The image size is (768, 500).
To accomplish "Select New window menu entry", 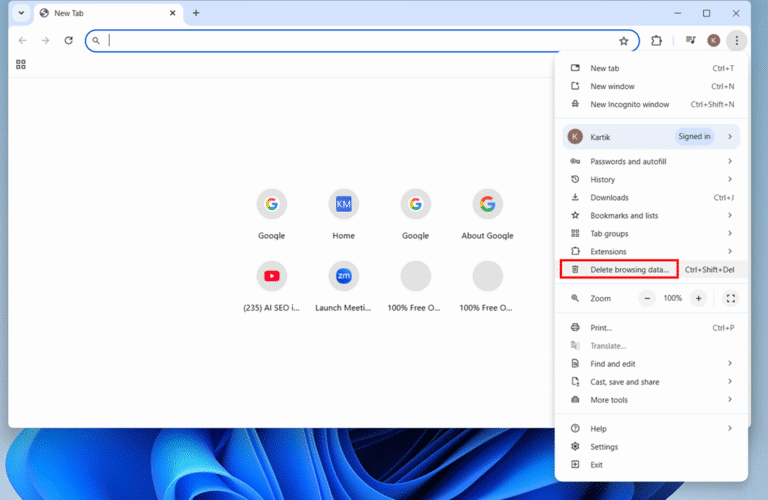I will [651, 86].
